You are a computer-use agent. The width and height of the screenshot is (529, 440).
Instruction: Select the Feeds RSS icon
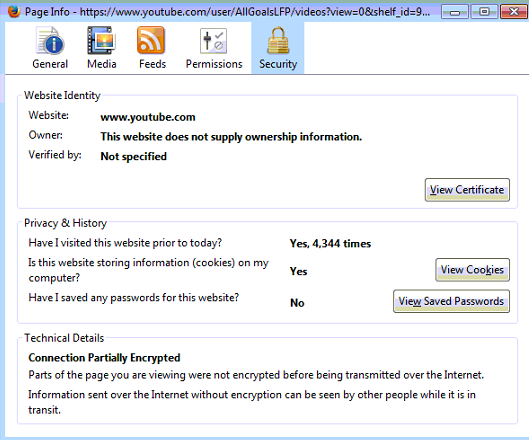(151, 40)
